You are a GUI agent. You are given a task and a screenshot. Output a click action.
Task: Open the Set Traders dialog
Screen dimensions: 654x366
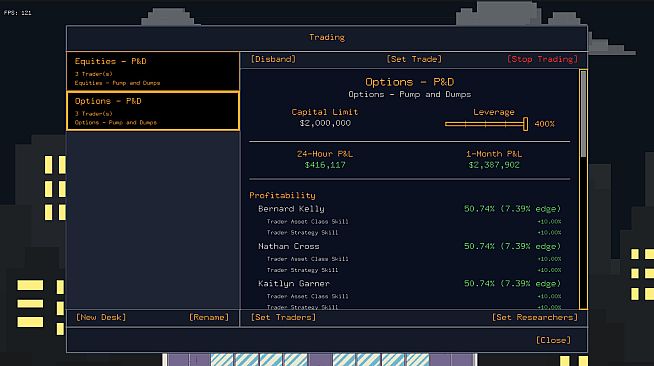point(283,317)
